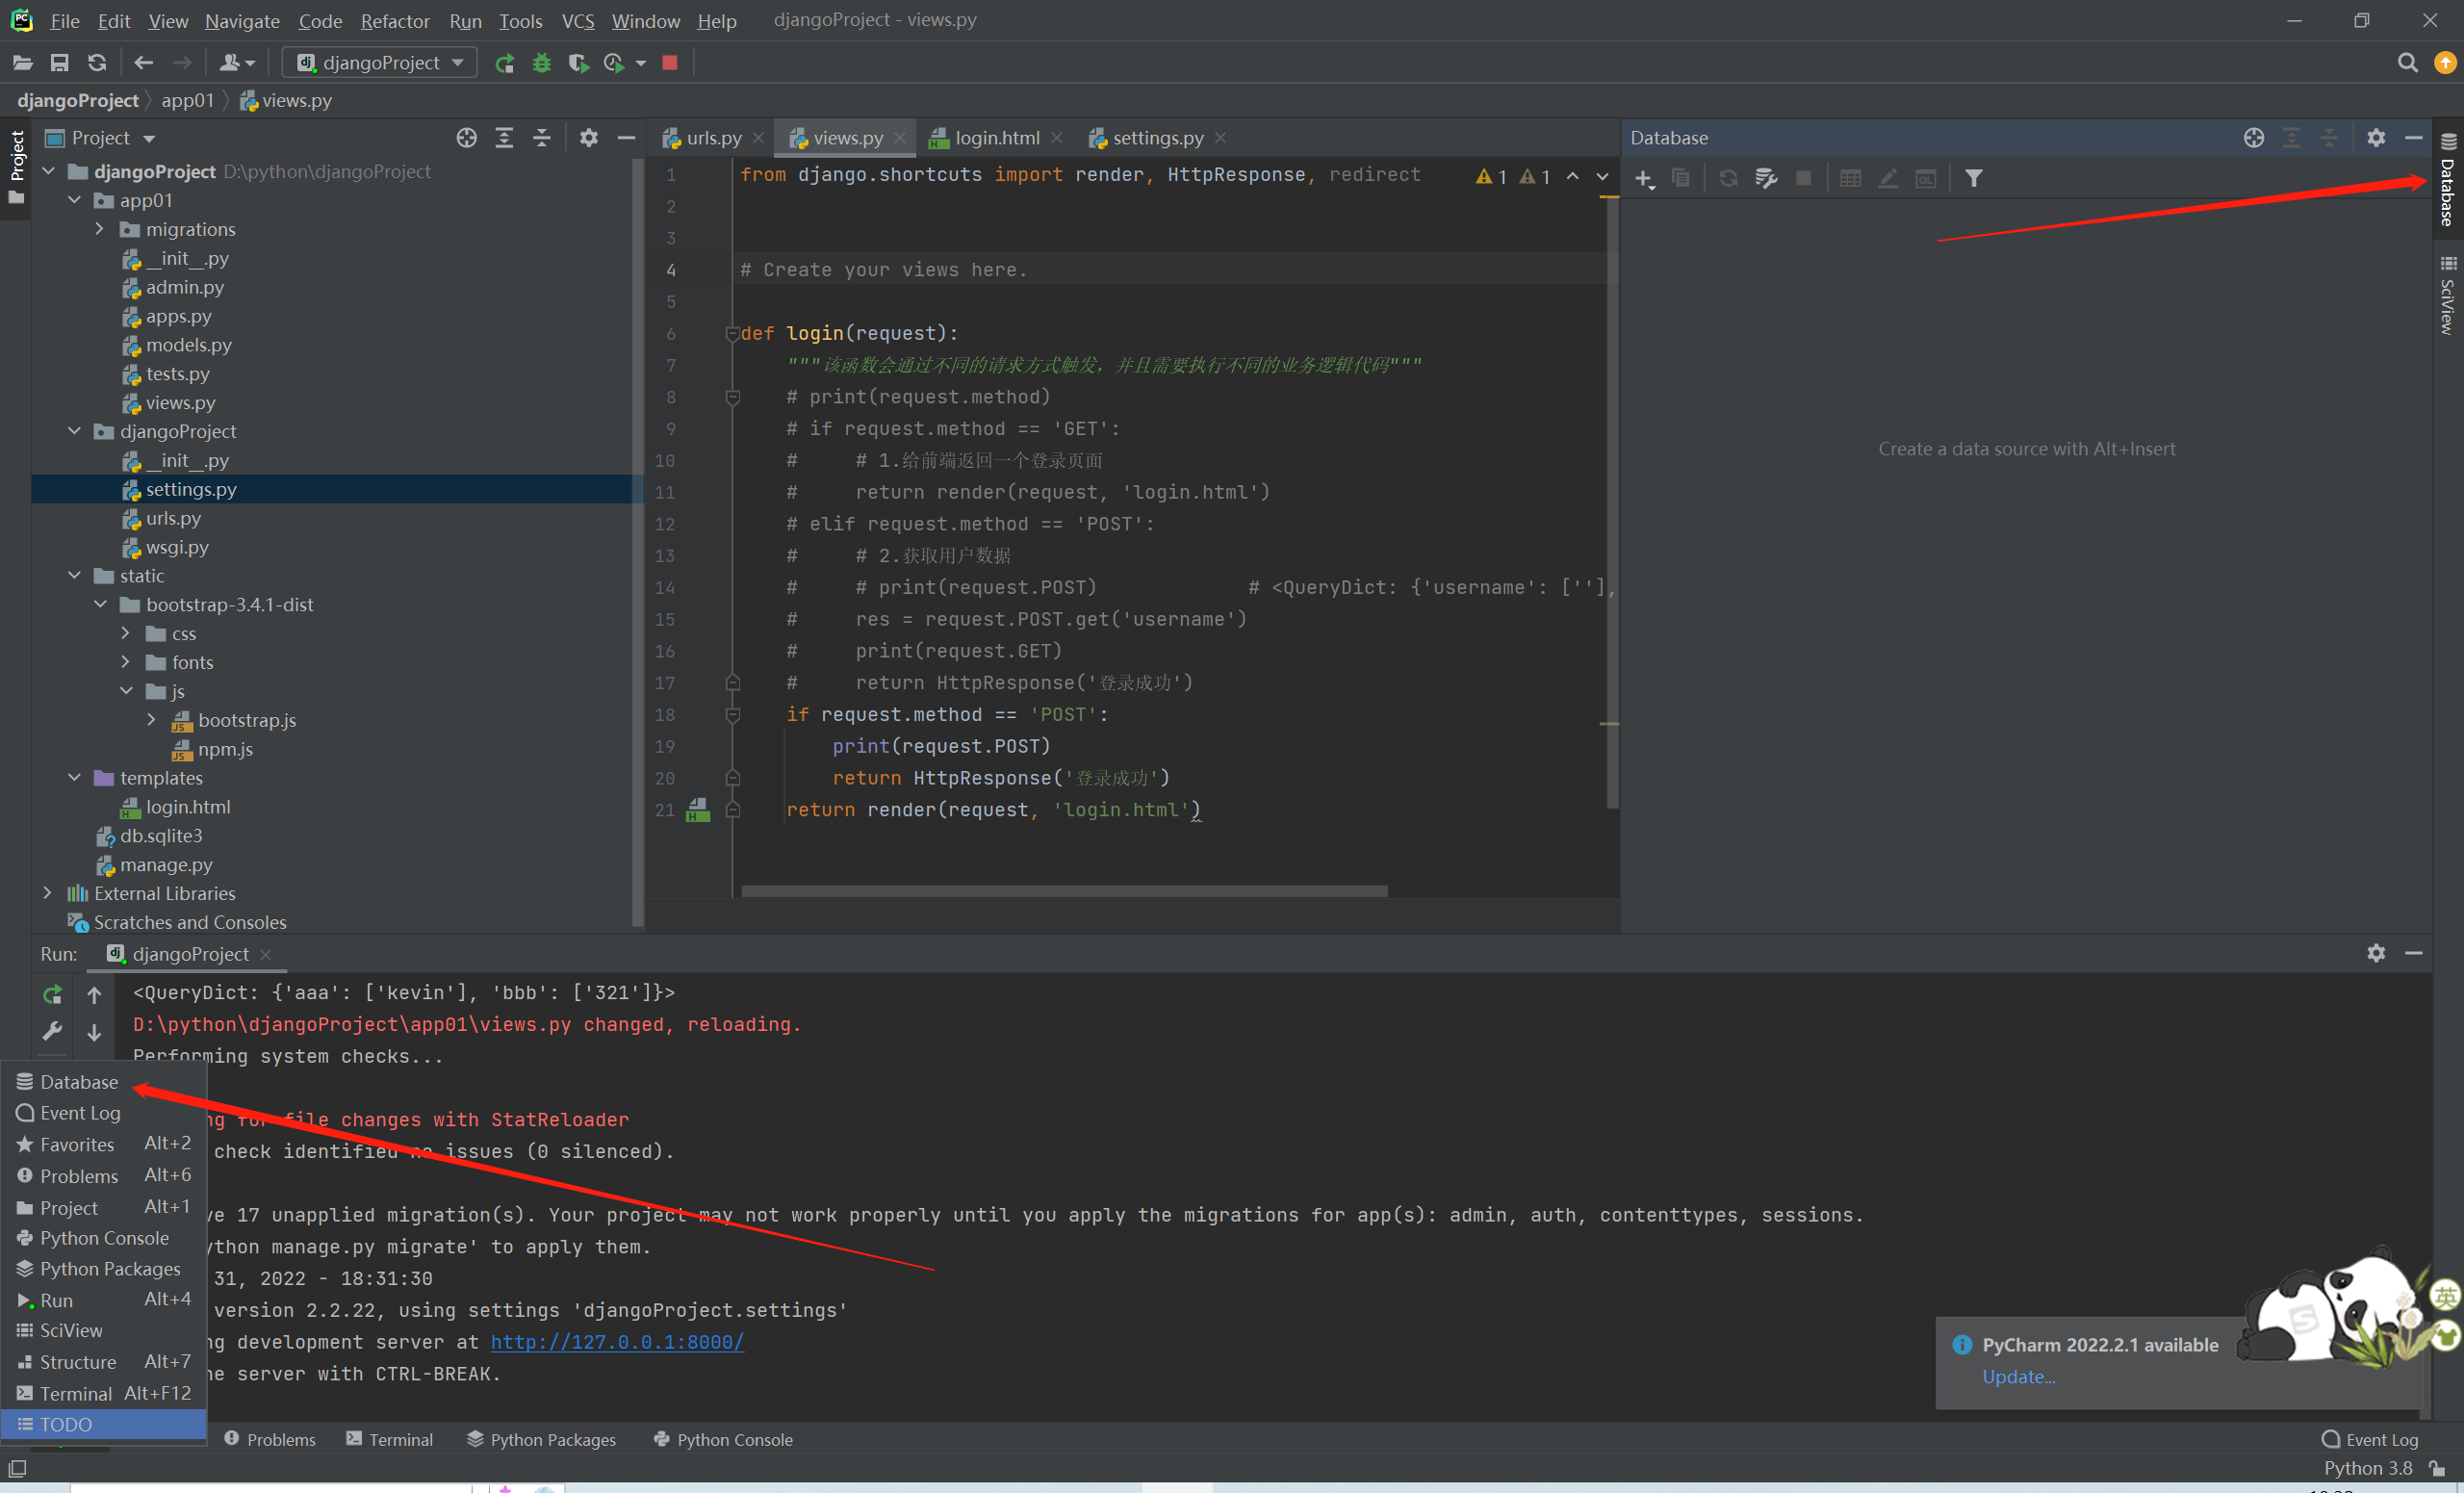Toggle fold marker for login function
Viewport: 2464px width, 1493px height.
click(x=732, y=333)
